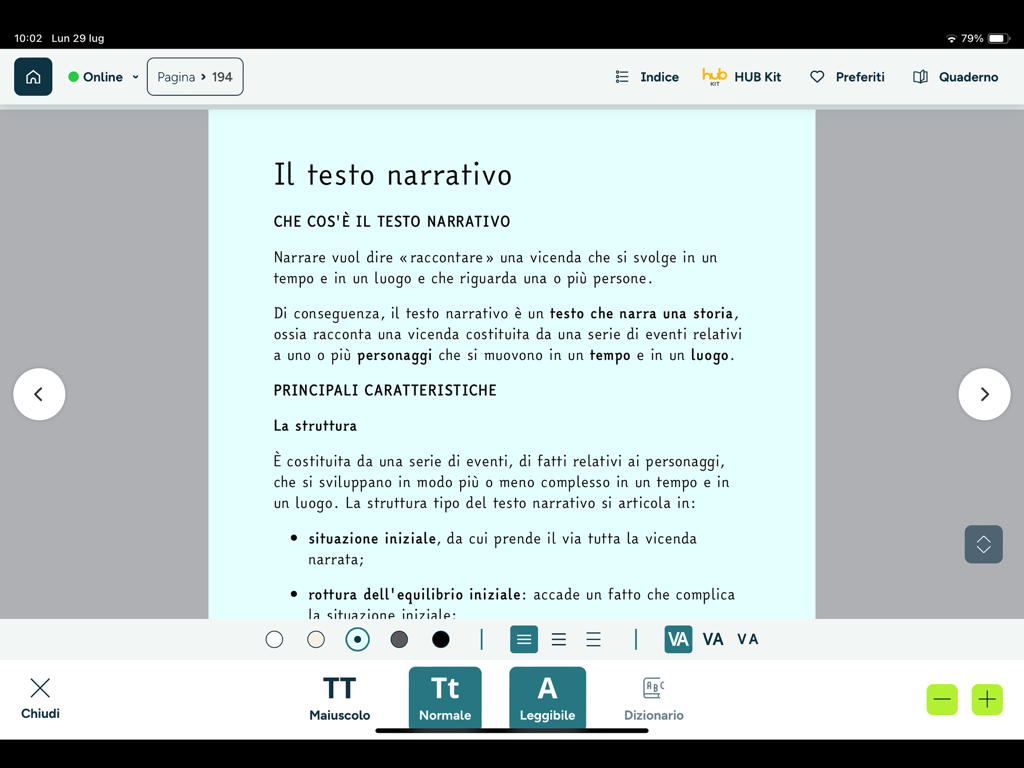Select the widest line spacing icon
The width and height of the screenshot is (1024, 768).
pos(593,639)
